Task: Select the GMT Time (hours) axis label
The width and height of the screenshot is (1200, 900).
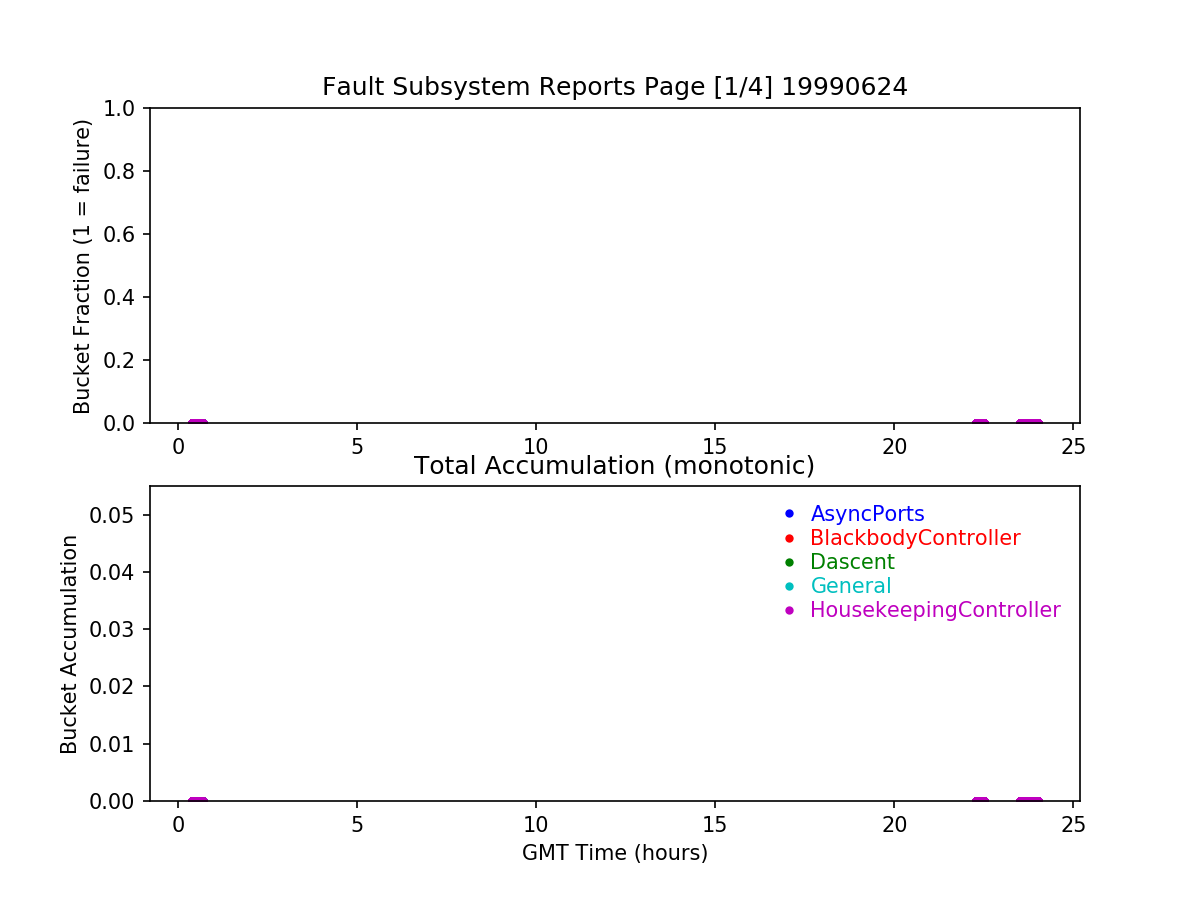Action: pyautogui.click(x=614, y=853)
